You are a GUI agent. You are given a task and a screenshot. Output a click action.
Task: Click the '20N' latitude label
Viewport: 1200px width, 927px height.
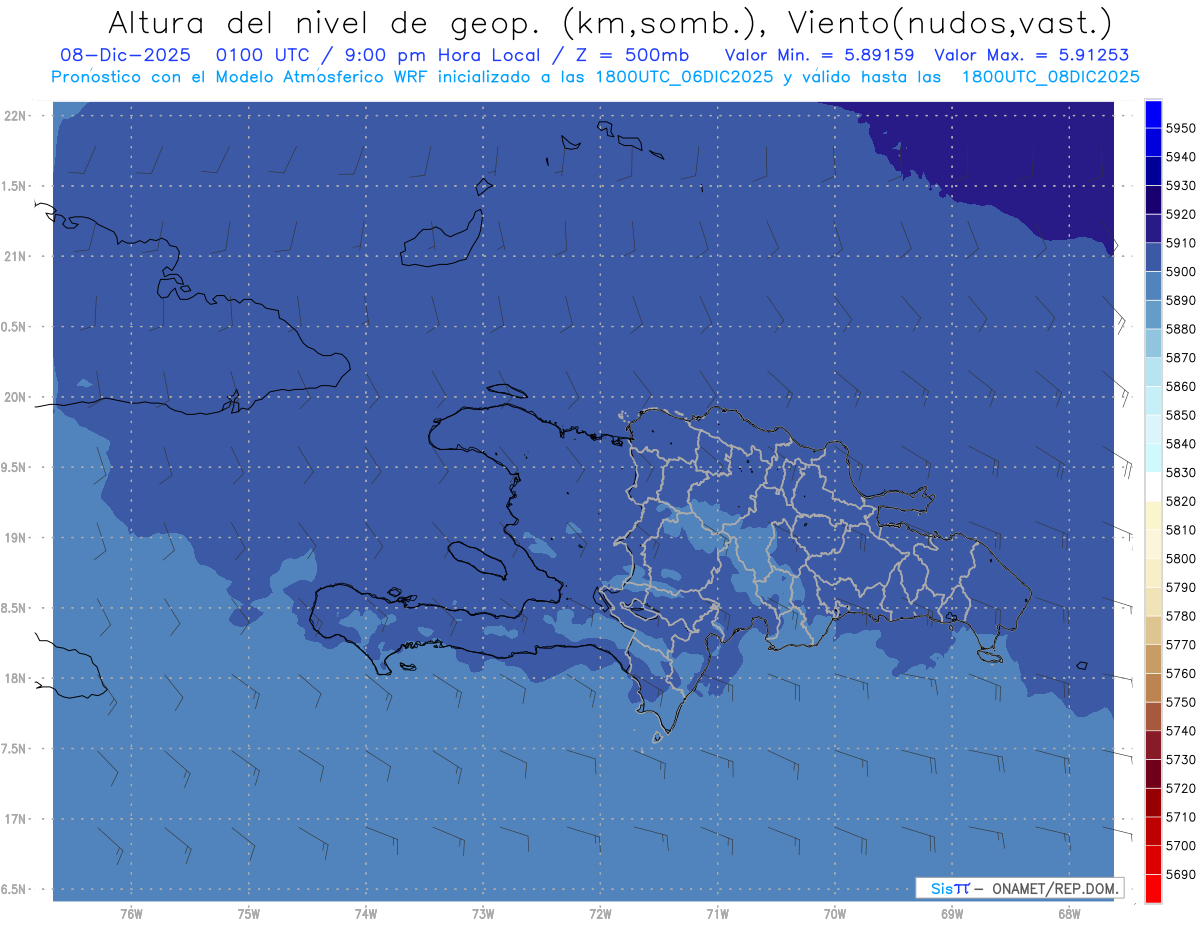pyautogui.click(x=15, y=397)
